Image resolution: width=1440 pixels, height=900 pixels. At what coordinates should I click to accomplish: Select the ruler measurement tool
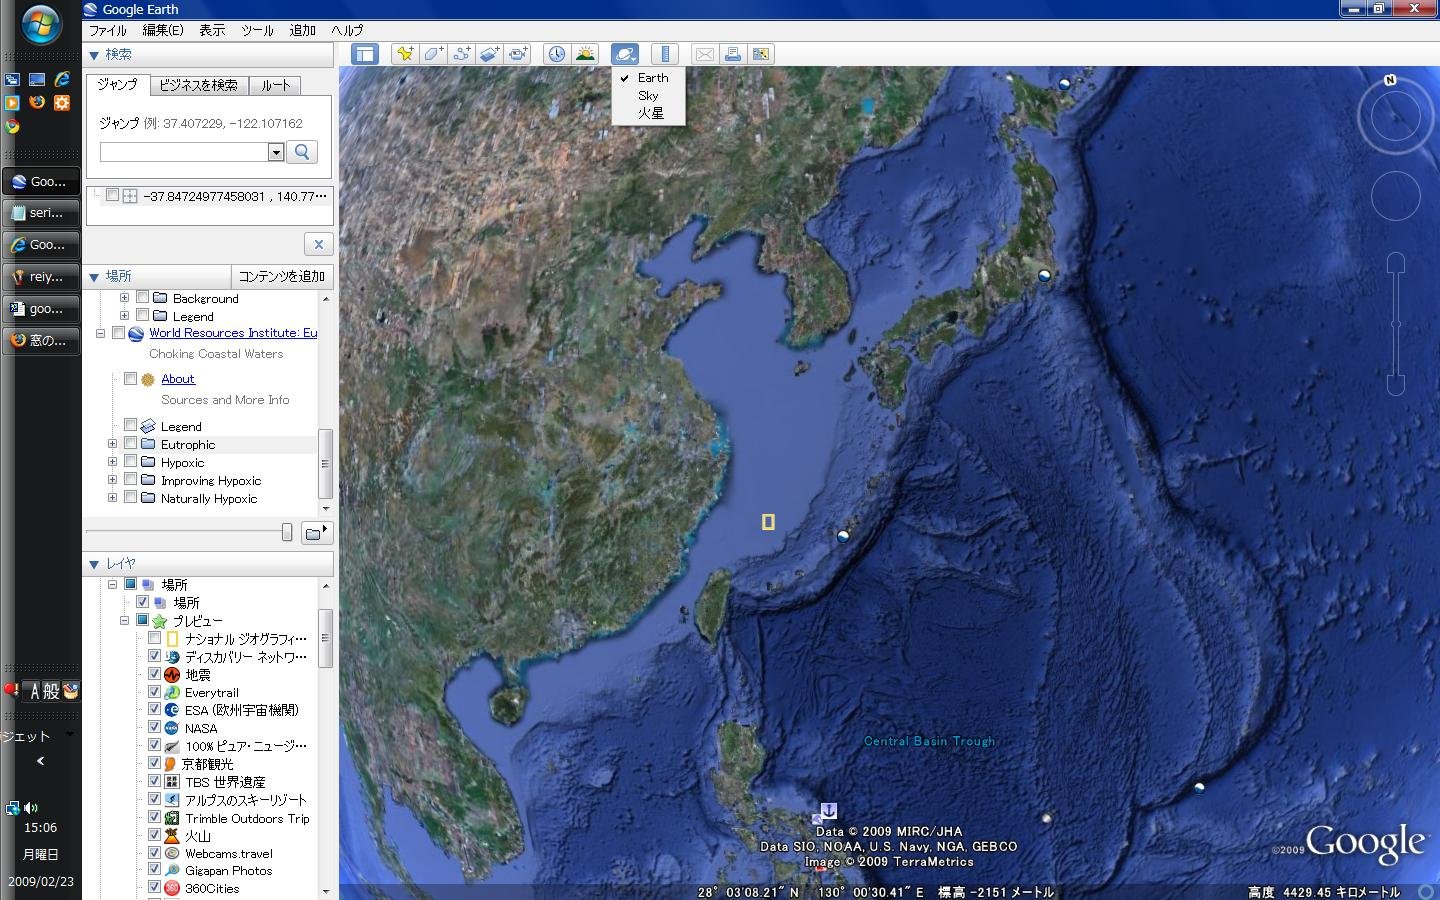click(665, 54)
